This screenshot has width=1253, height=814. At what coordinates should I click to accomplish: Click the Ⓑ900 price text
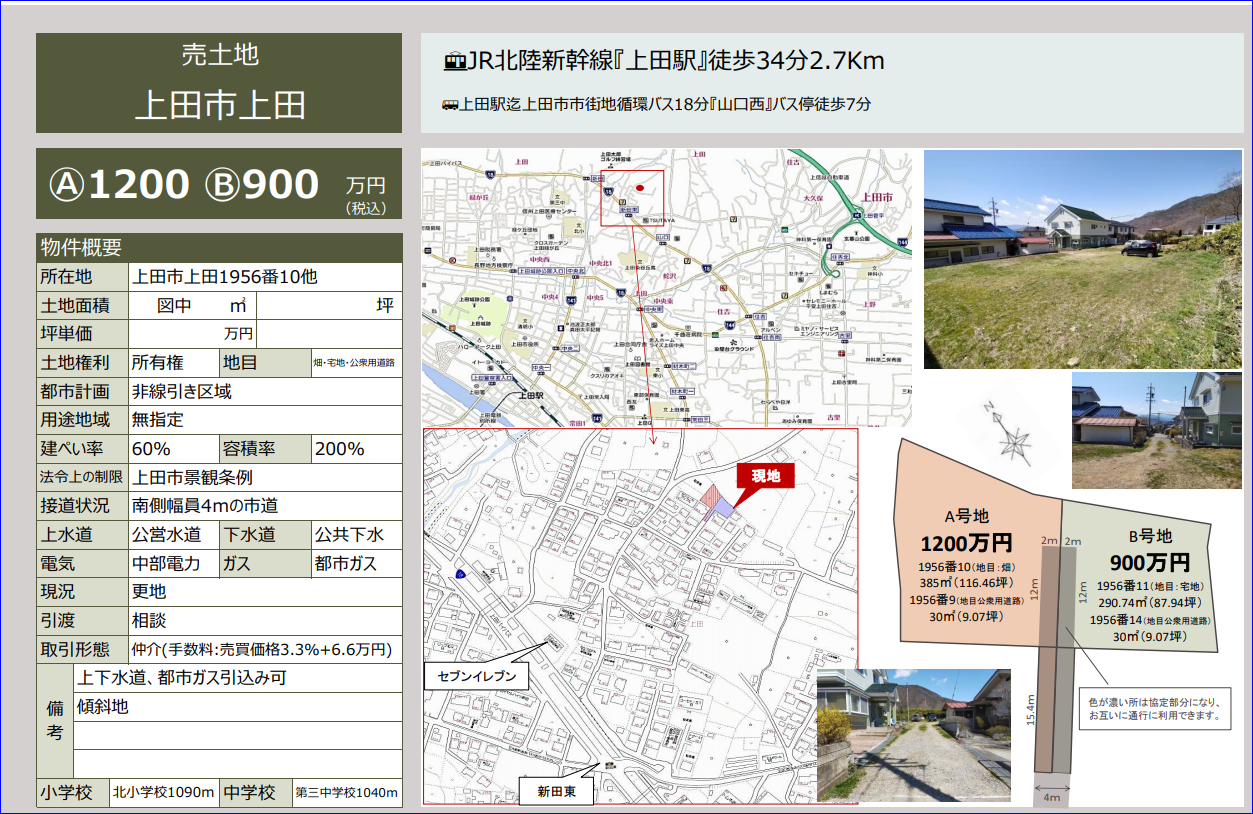[263, 184]
